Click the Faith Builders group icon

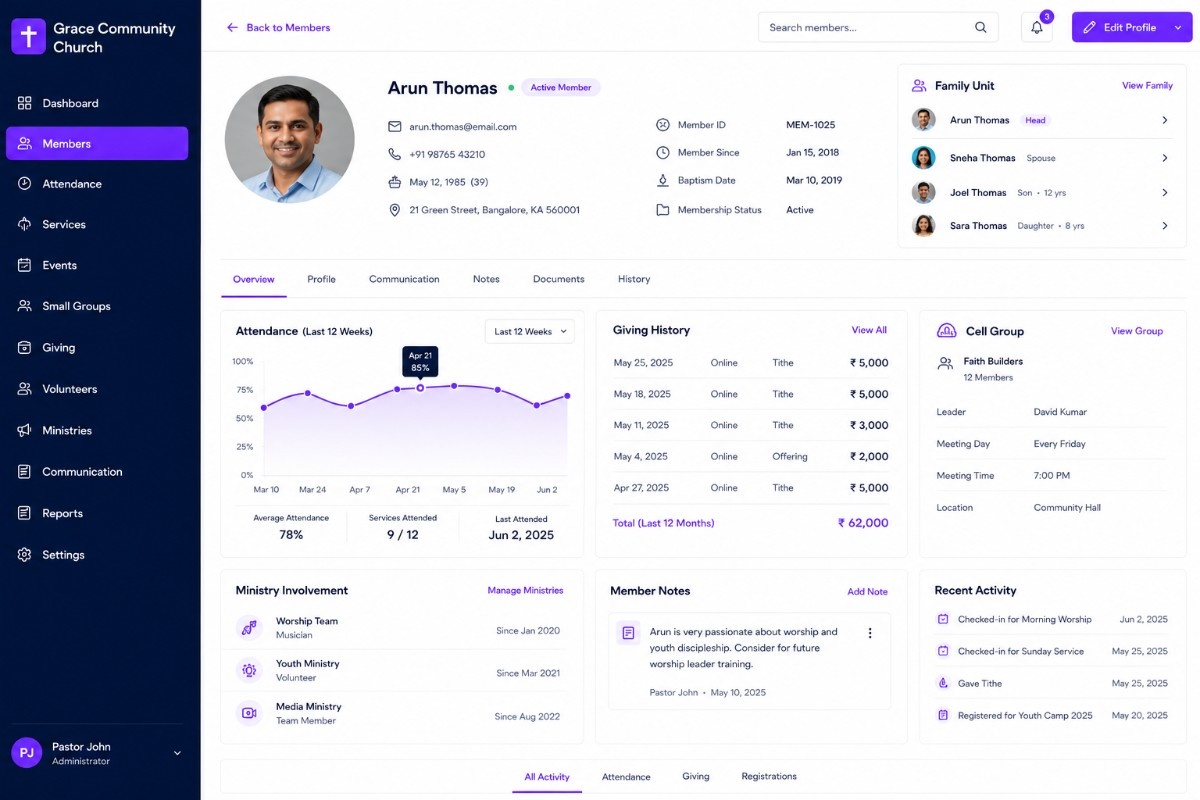coord(945,364)
